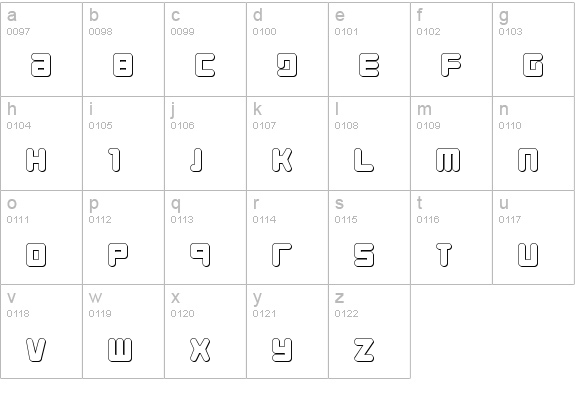Pick the q glyph cell 0113
Screen dimensions: 575x414
(205, 237)
